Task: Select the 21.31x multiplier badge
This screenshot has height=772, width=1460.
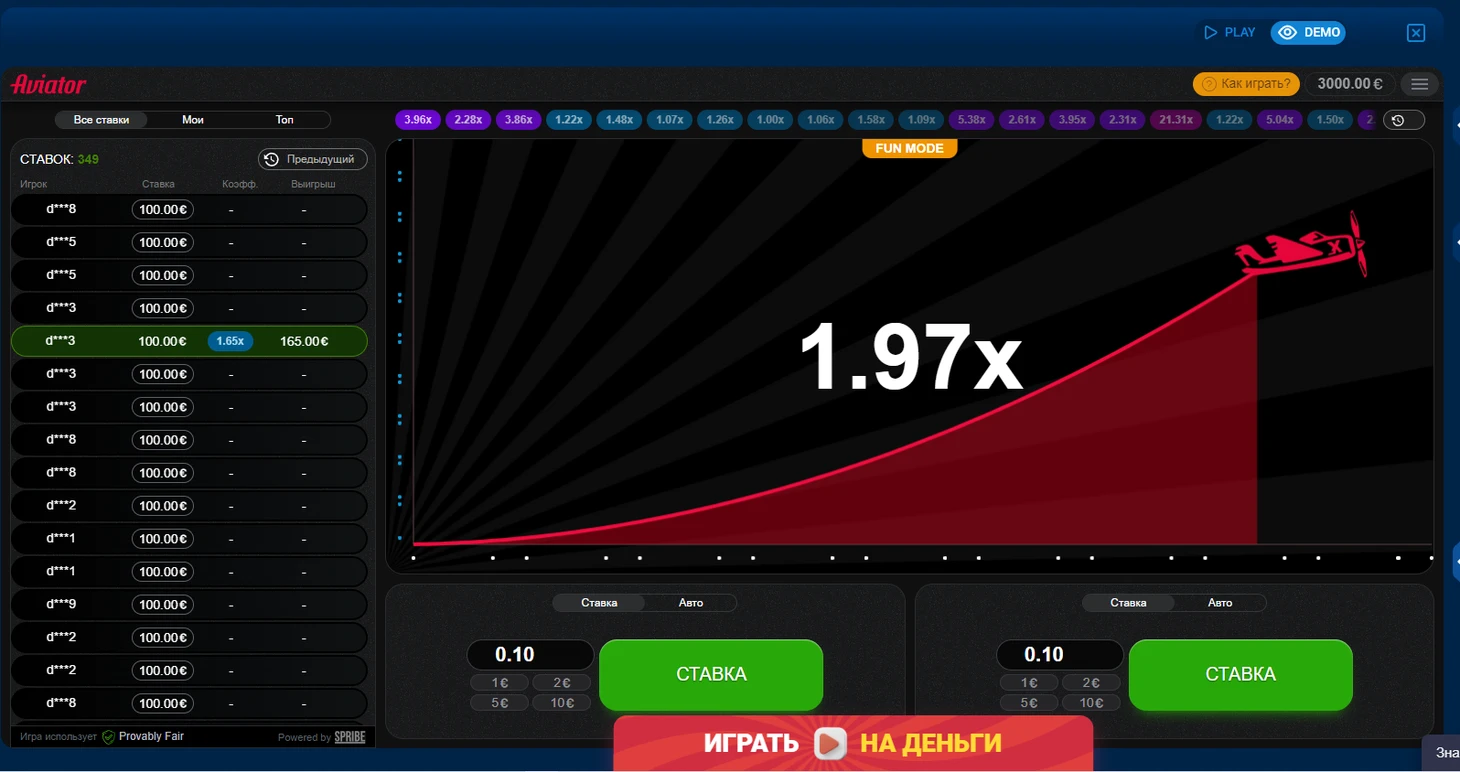Action: [1175, 120]
